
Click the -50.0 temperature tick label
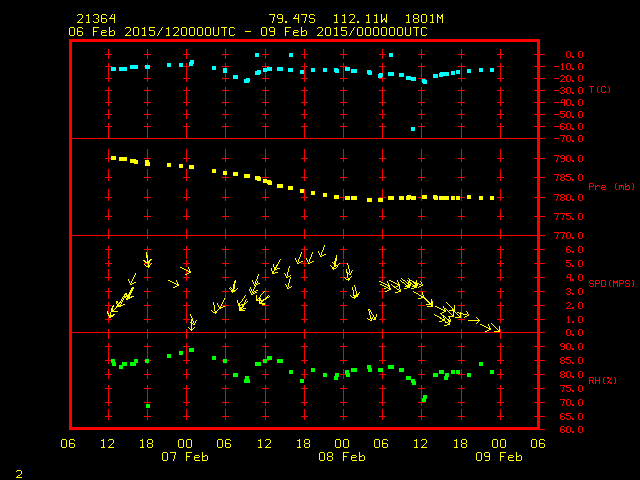click(569, 115)
